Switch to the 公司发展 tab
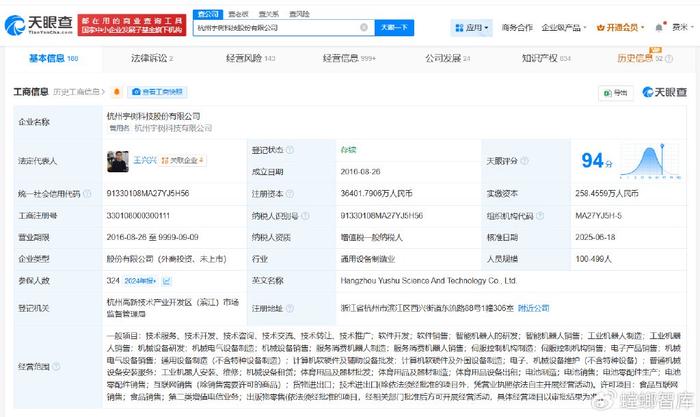Image resolution: width=700 pixels, height=417 pixels. (x=447, y=58)
